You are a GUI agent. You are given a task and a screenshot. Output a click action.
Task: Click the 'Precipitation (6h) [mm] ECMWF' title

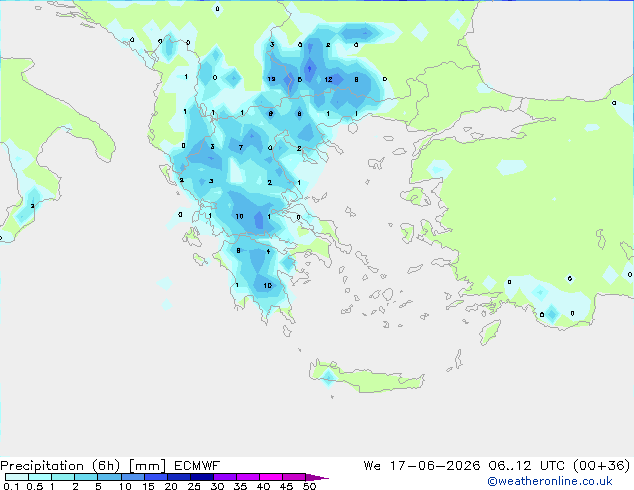pos(110,466)
